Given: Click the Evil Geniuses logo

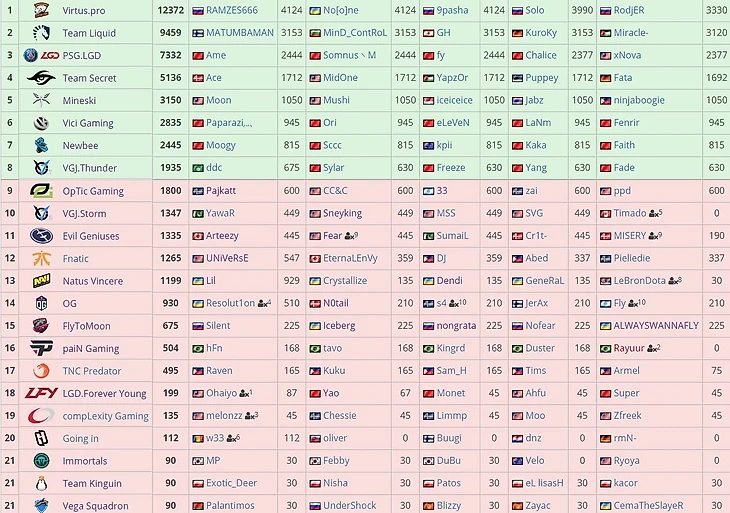Looking at the screenshot, I should coord(41,236).
